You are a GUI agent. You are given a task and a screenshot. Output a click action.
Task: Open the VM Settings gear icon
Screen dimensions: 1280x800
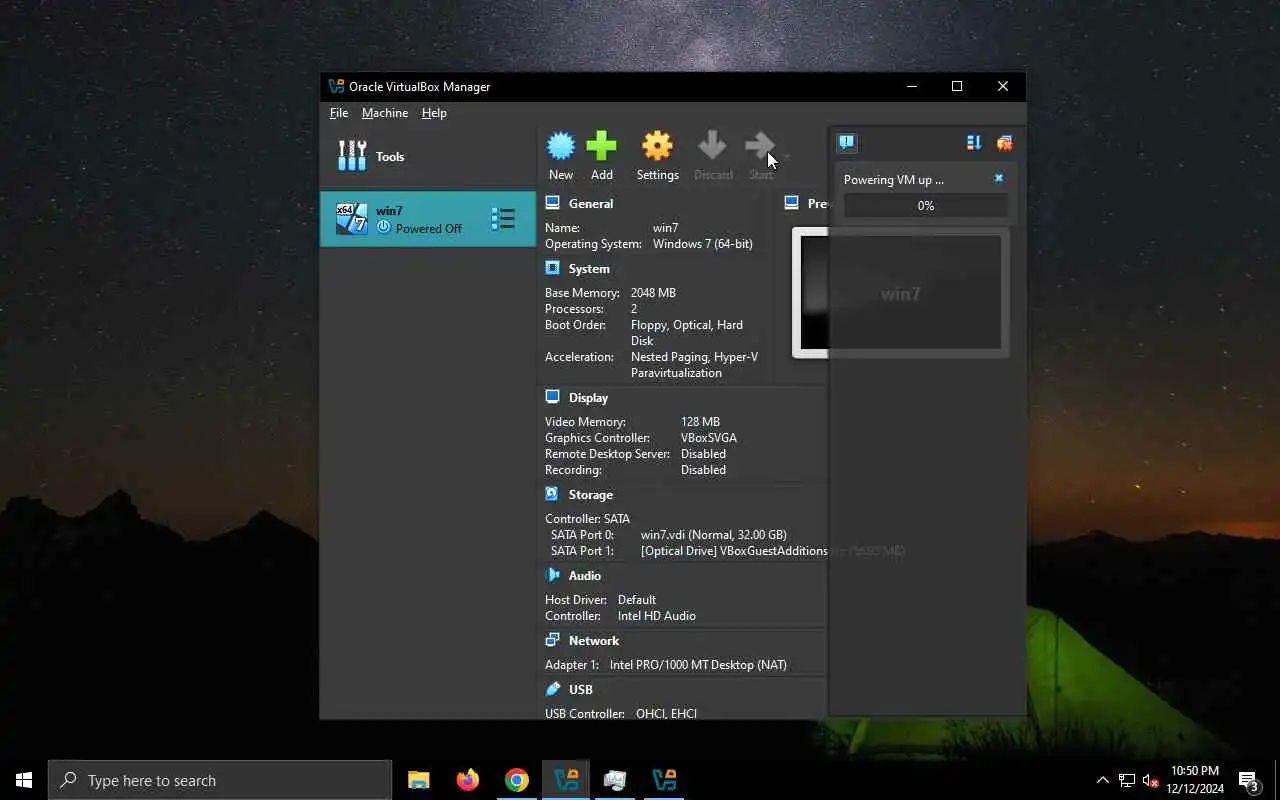coord(657,146)
